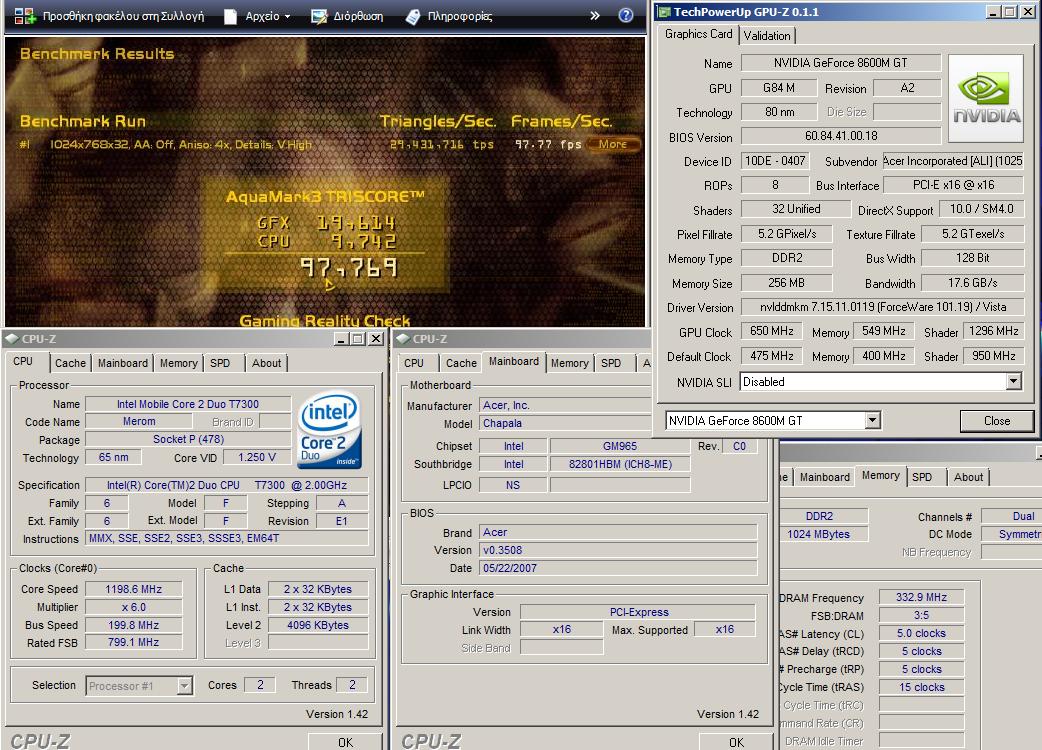Click the GPU name field NVIDIA GeForce 8600M GT
The width and height of the screenshot is (1042, 750).
[x=841, y=62]
